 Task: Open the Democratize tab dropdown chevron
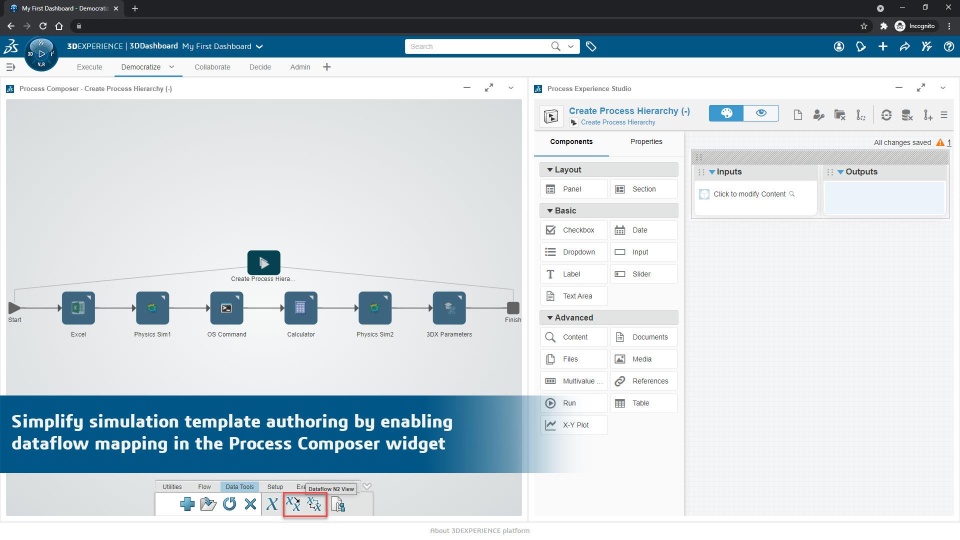tap(171, 67)
